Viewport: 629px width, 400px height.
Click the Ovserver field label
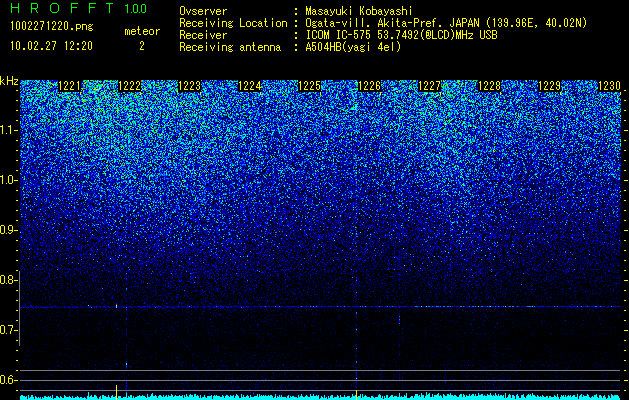coord(203,11)
